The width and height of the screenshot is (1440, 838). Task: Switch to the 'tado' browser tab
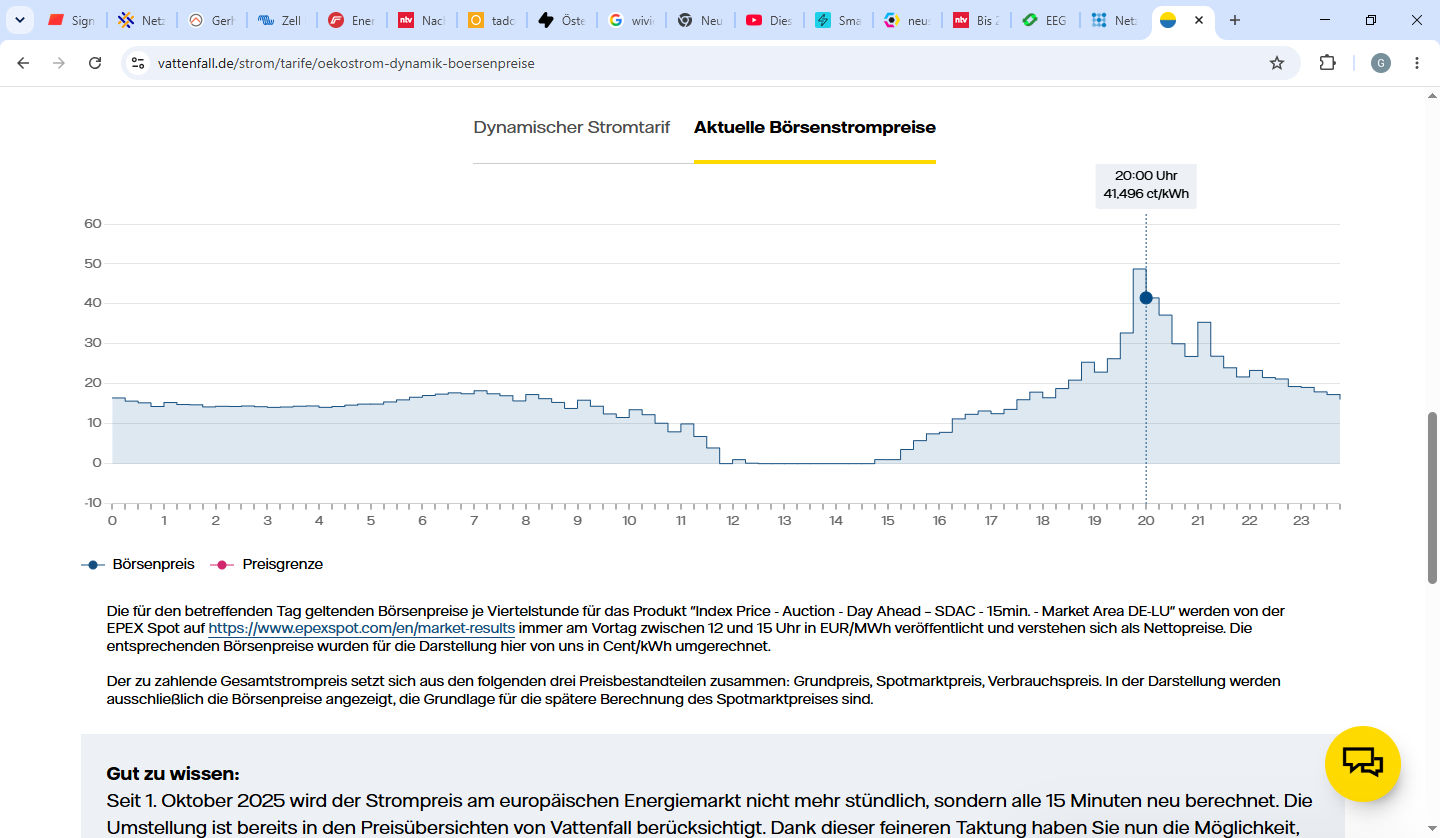coord(490,20)
